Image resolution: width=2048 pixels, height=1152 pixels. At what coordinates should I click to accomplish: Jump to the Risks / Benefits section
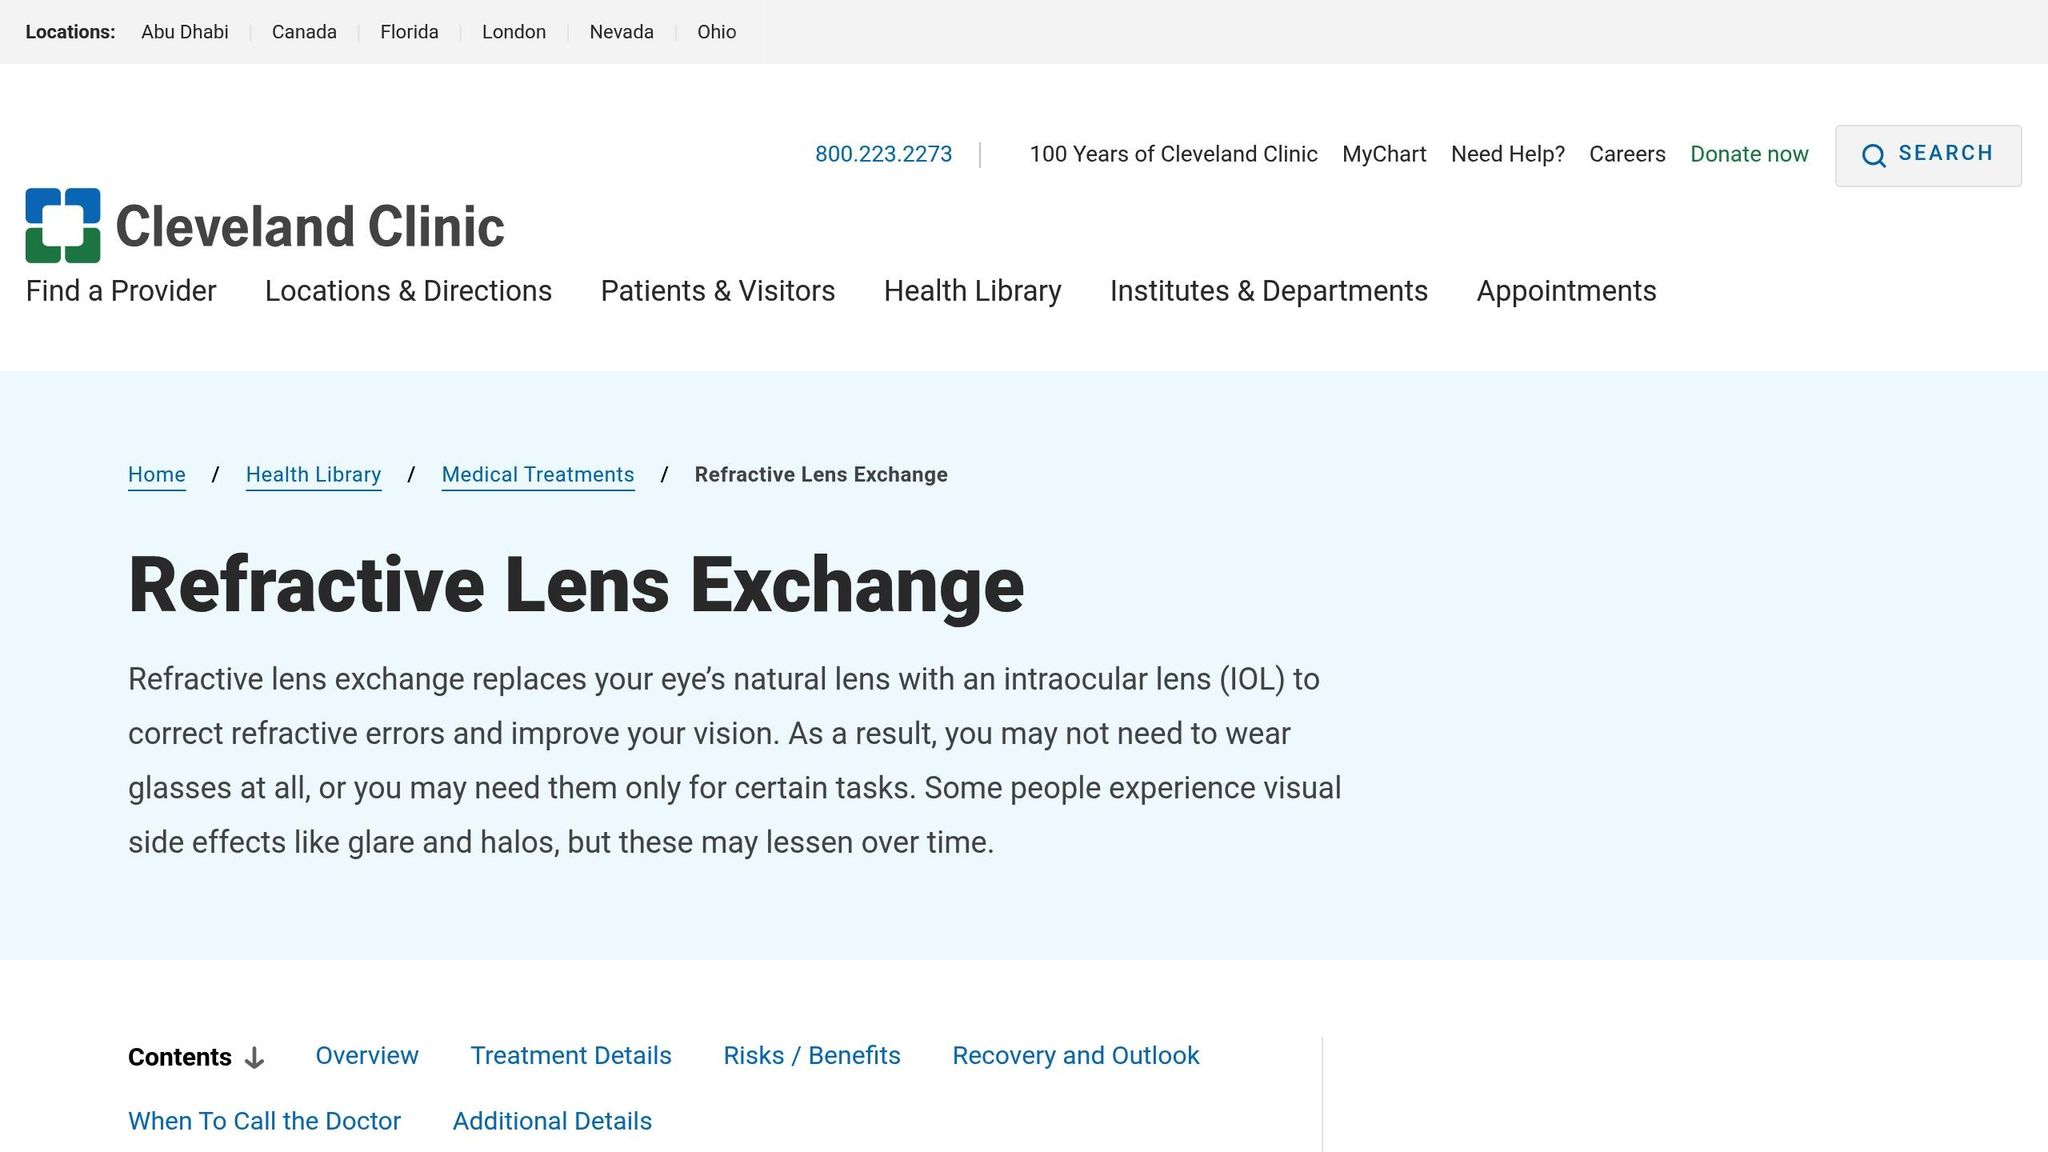(812, 1056)
